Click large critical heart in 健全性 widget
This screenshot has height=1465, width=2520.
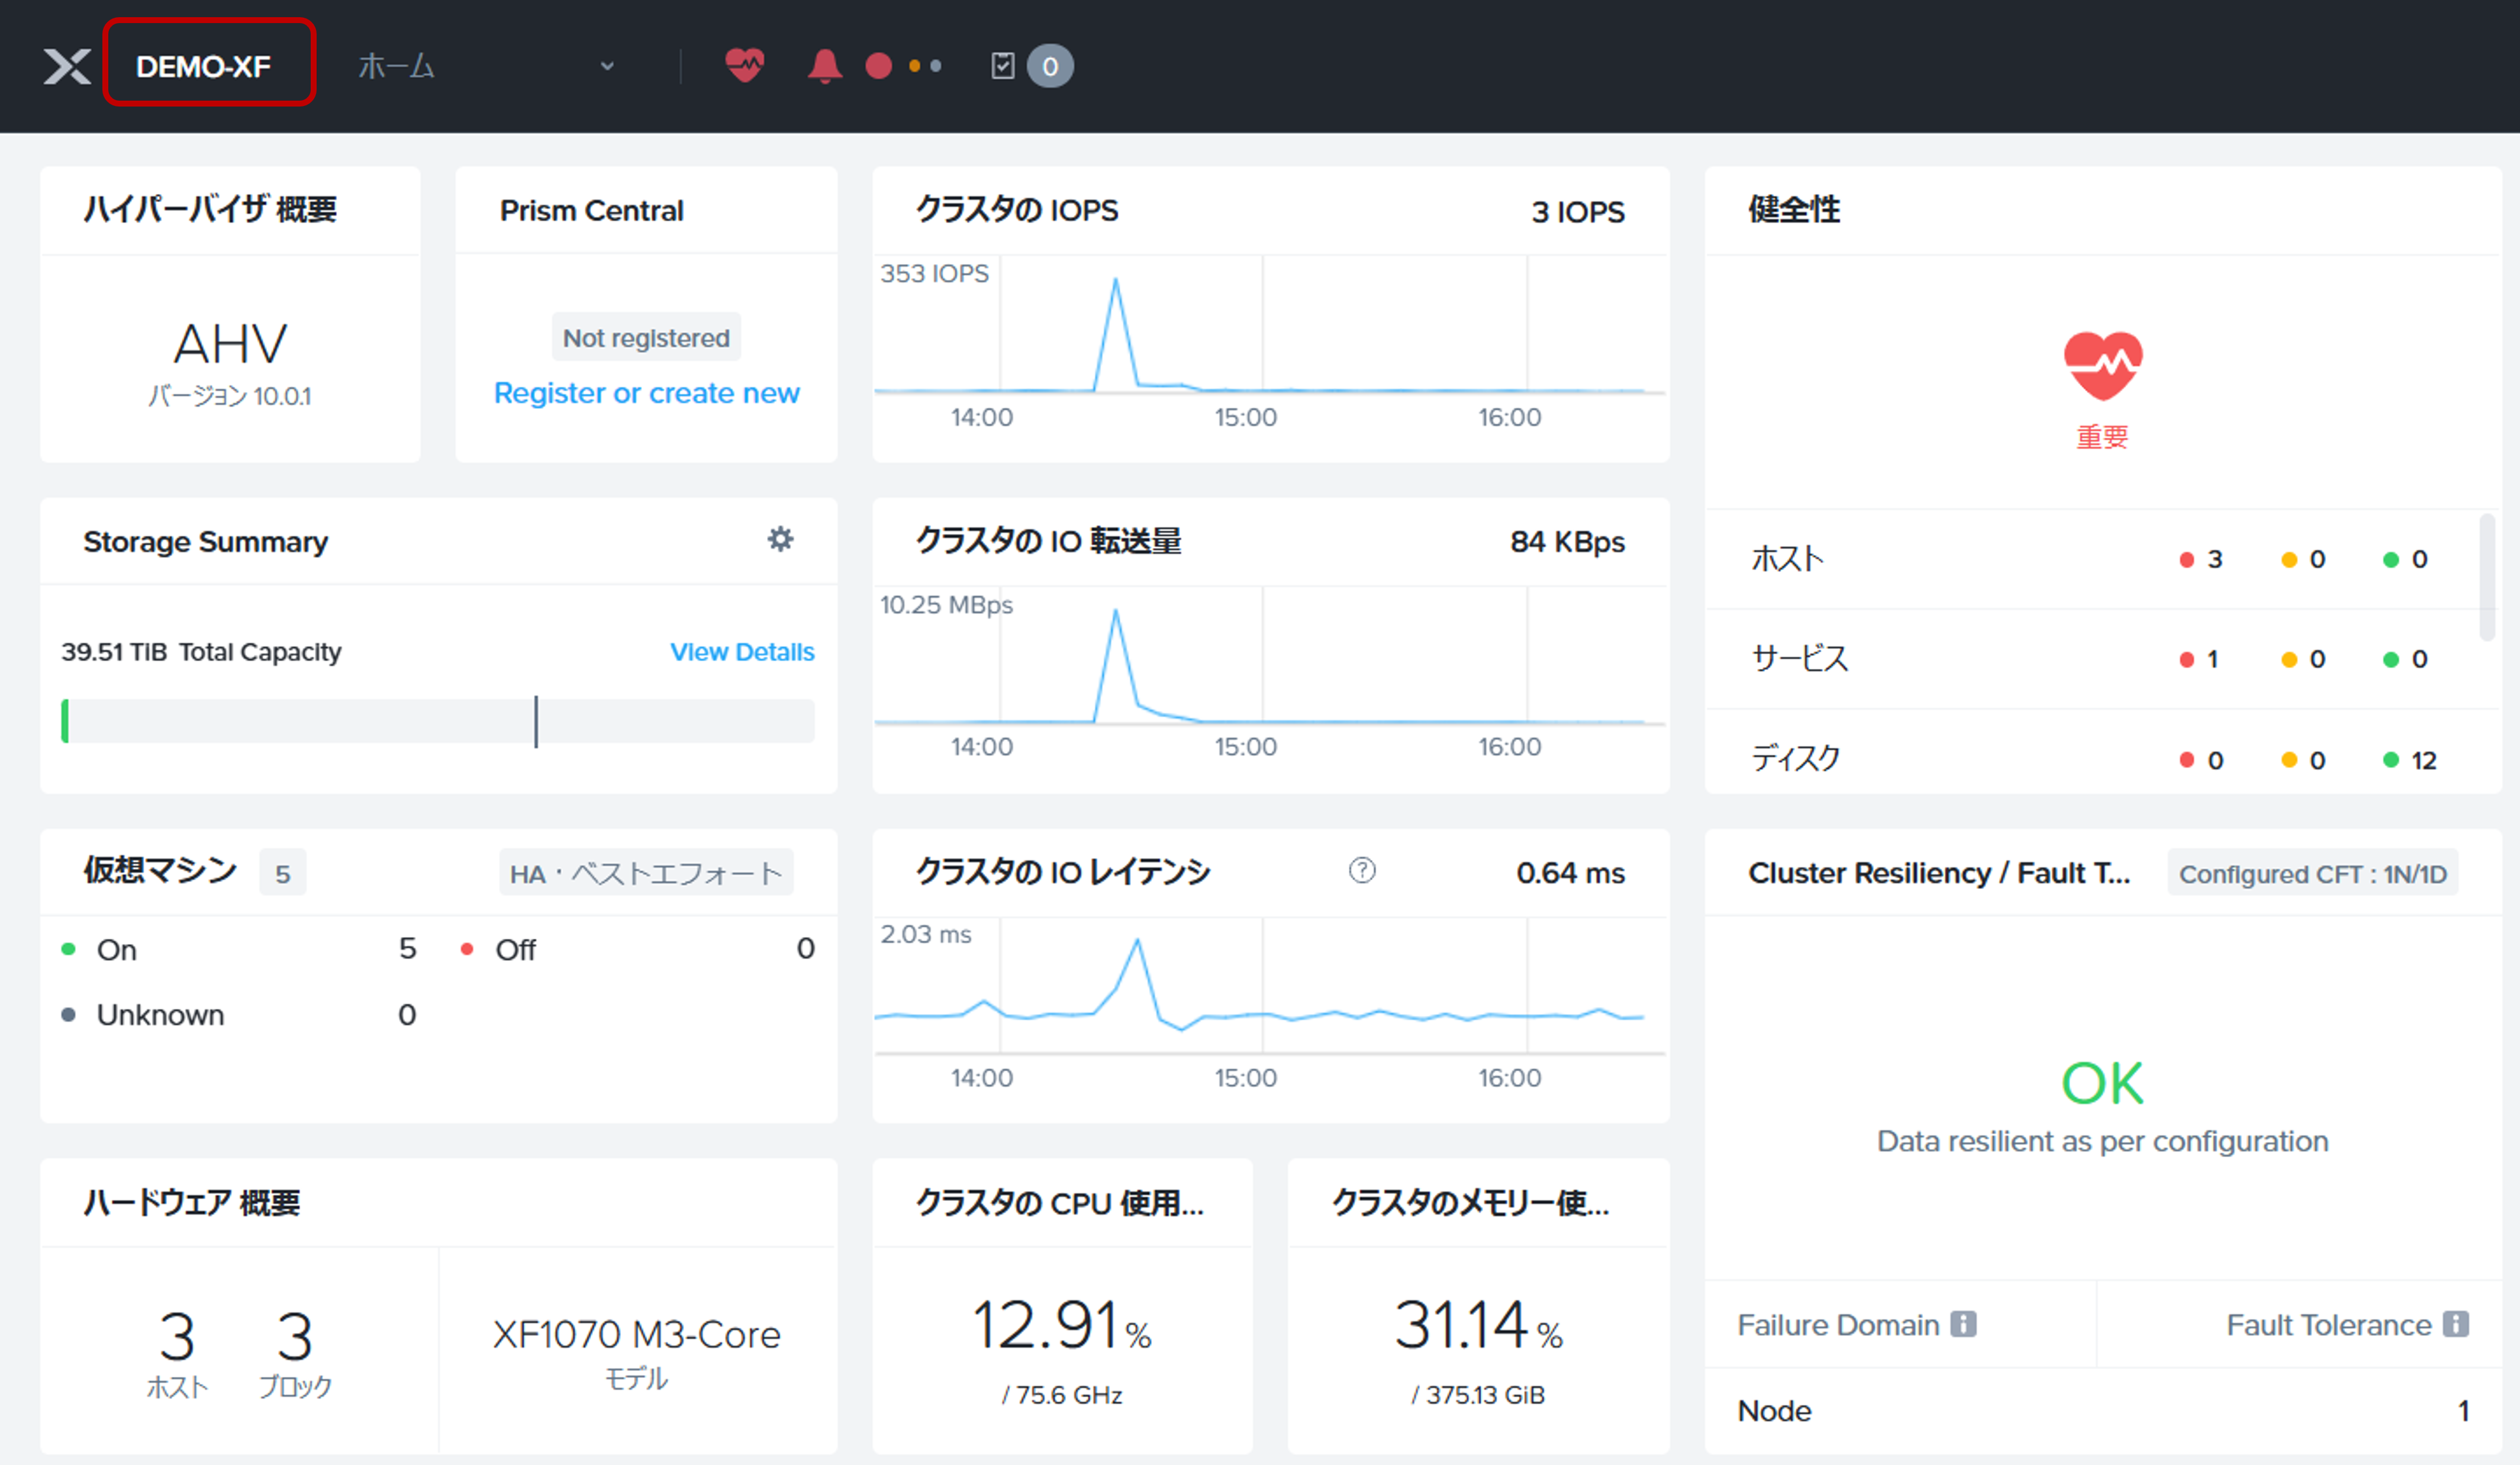tap(2102, 365)
